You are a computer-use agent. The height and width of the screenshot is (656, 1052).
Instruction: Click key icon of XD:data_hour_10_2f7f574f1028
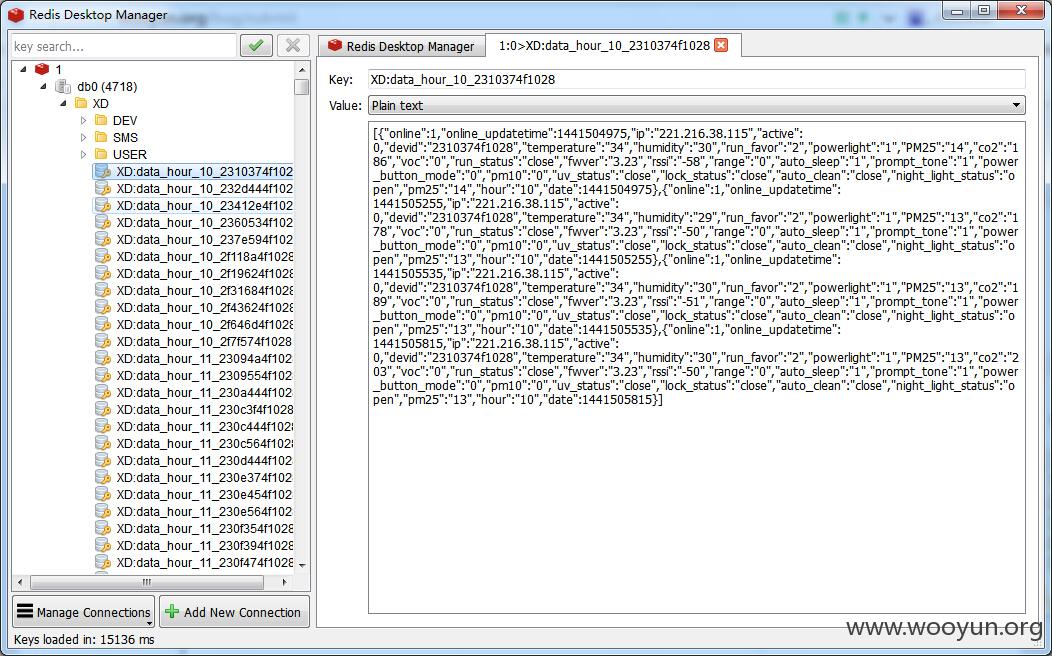103,341
